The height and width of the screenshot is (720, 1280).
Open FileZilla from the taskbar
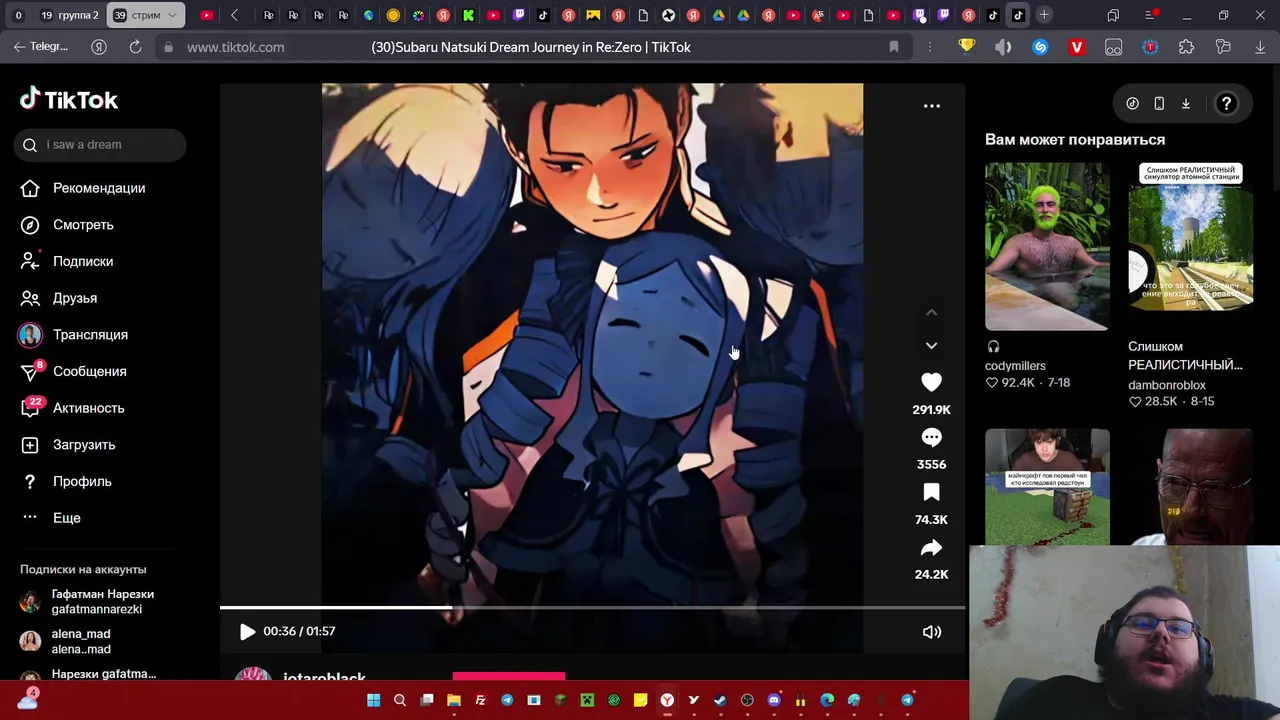point(480,700)
